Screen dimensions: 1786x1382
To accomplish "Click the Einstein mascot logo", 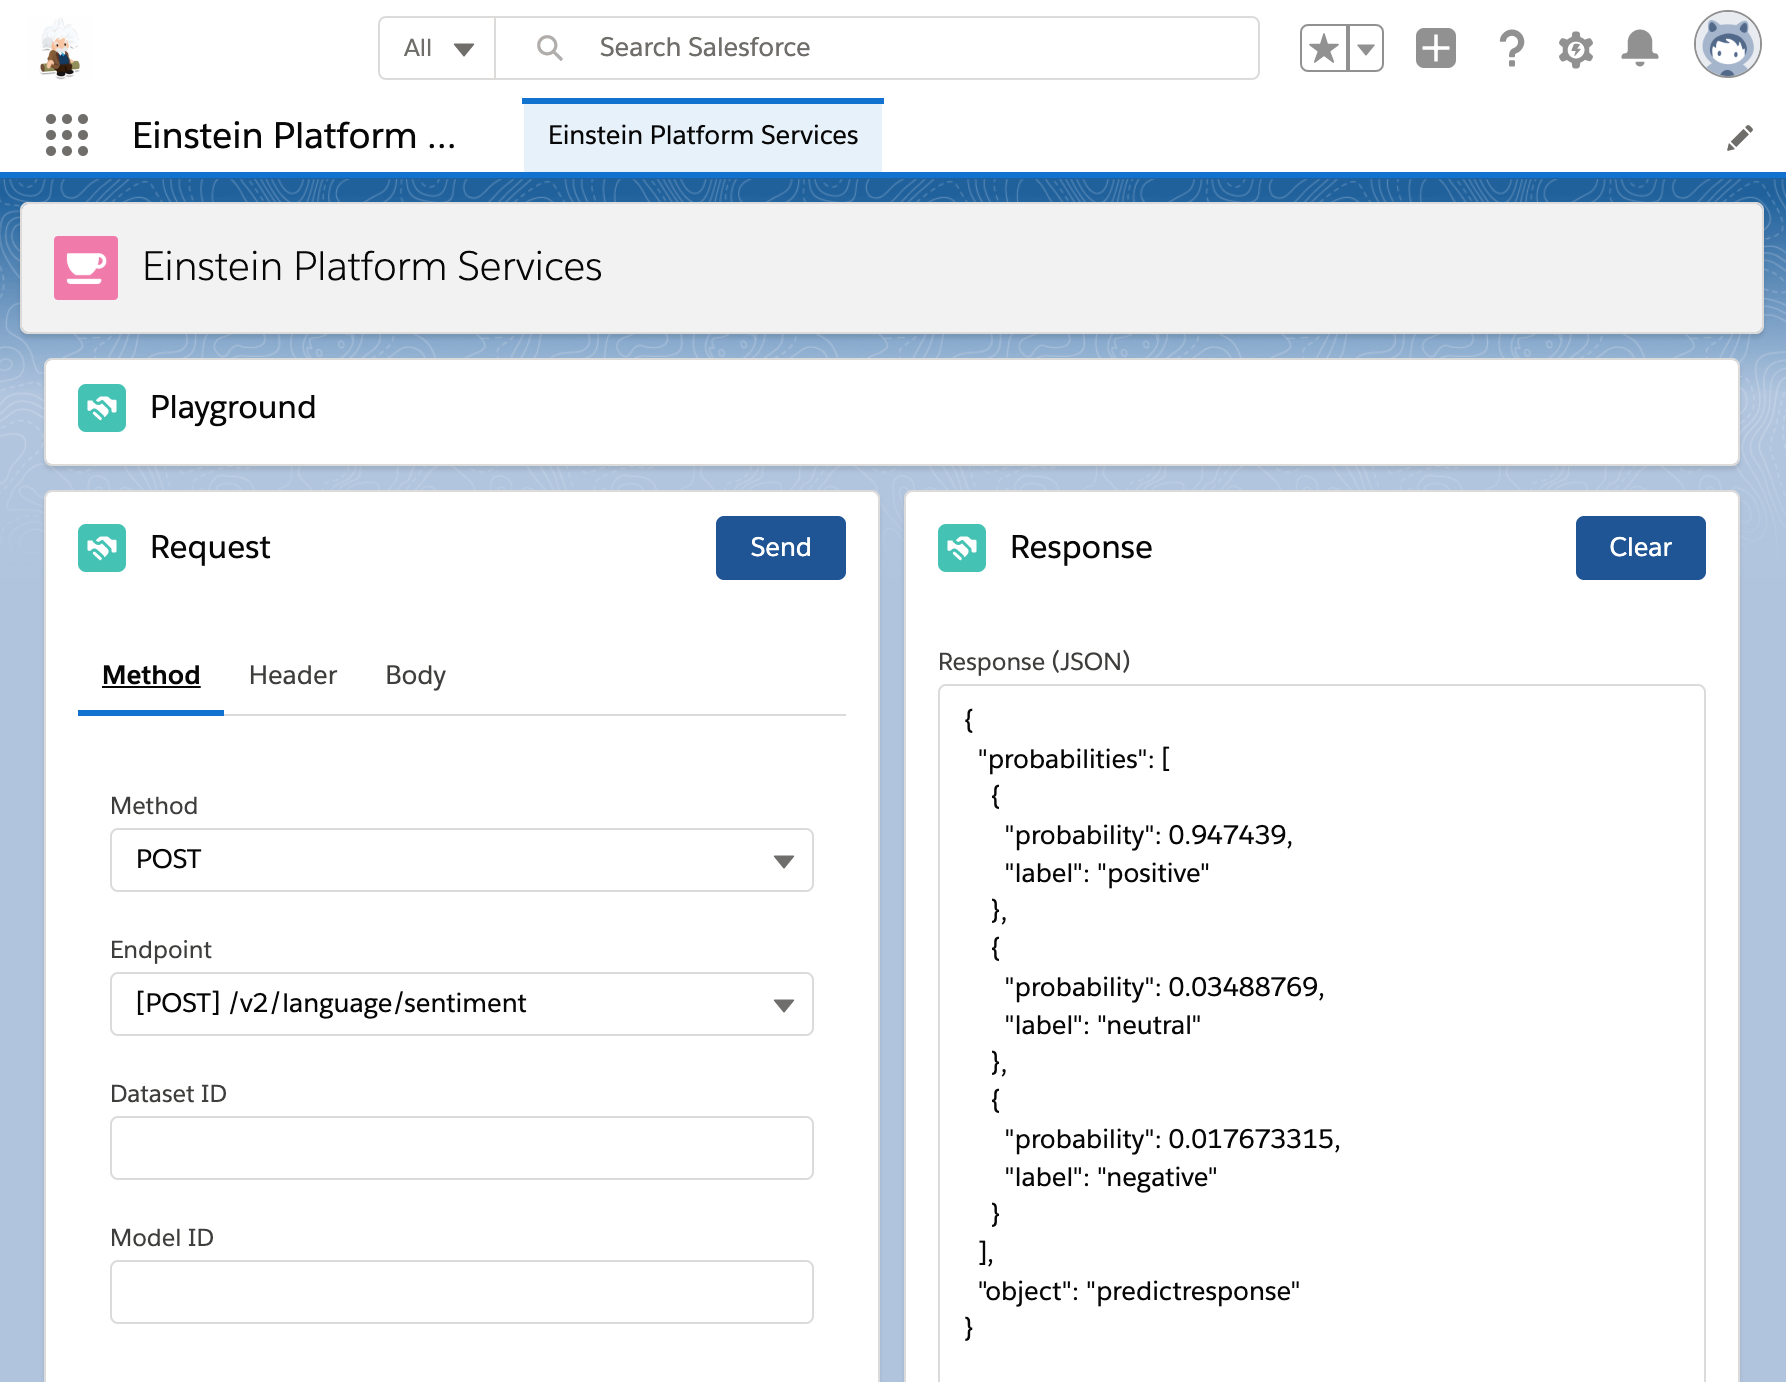I will coord(60,48).
